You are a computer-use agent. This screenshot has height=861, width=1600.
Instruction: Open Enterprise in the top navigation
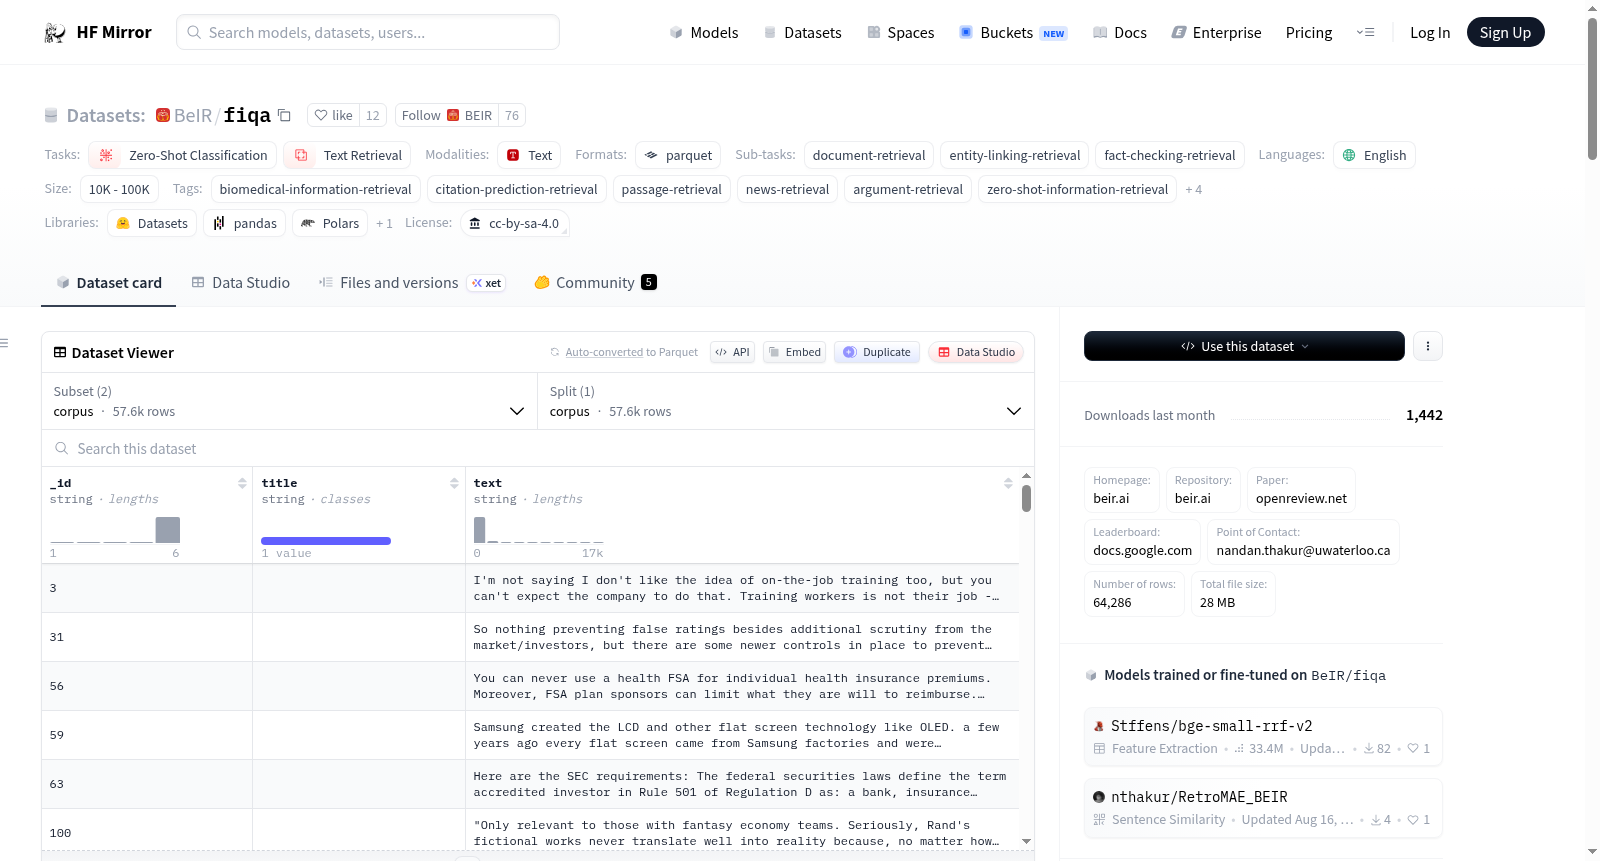click(x=1216, y=33)
